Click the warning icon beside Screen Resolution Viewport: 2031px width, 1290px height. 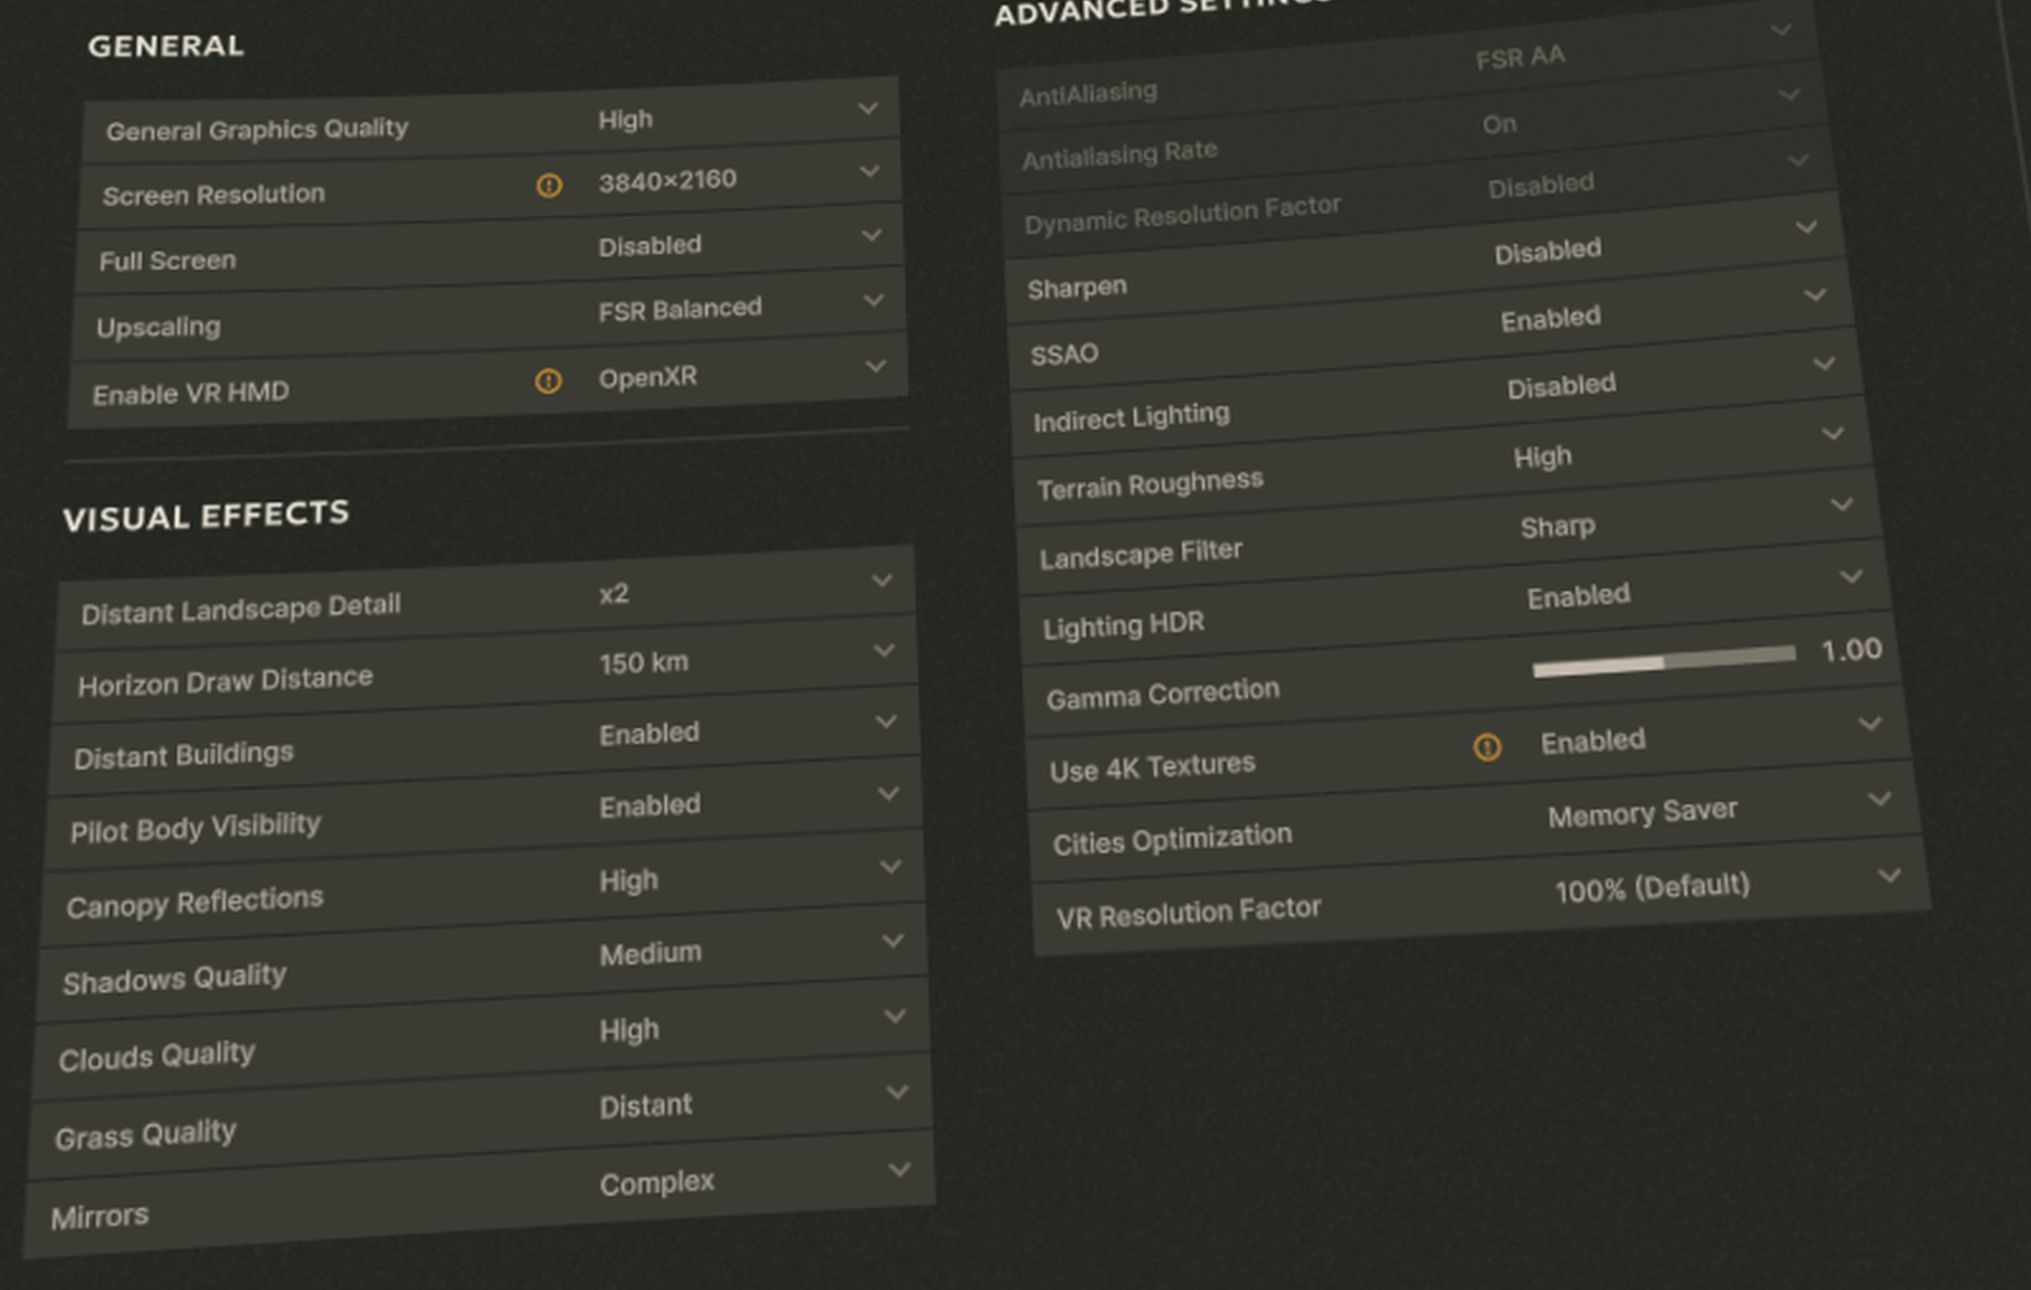click(x=549, y=185)
